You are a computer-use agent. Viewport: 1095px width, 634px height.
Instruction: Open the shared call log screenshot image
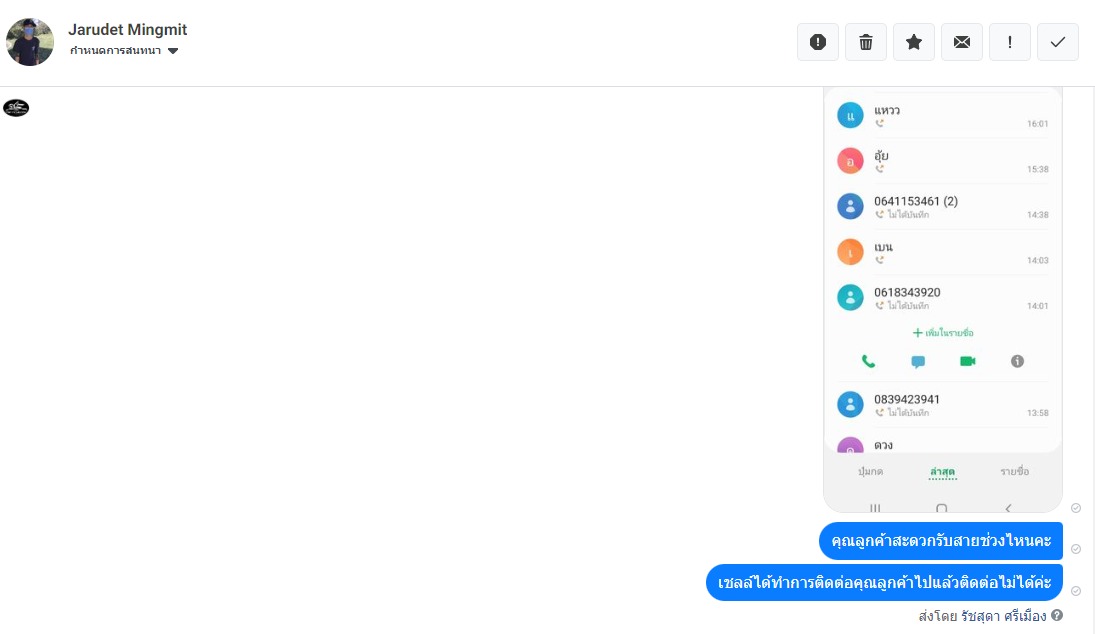coord(943,300)
